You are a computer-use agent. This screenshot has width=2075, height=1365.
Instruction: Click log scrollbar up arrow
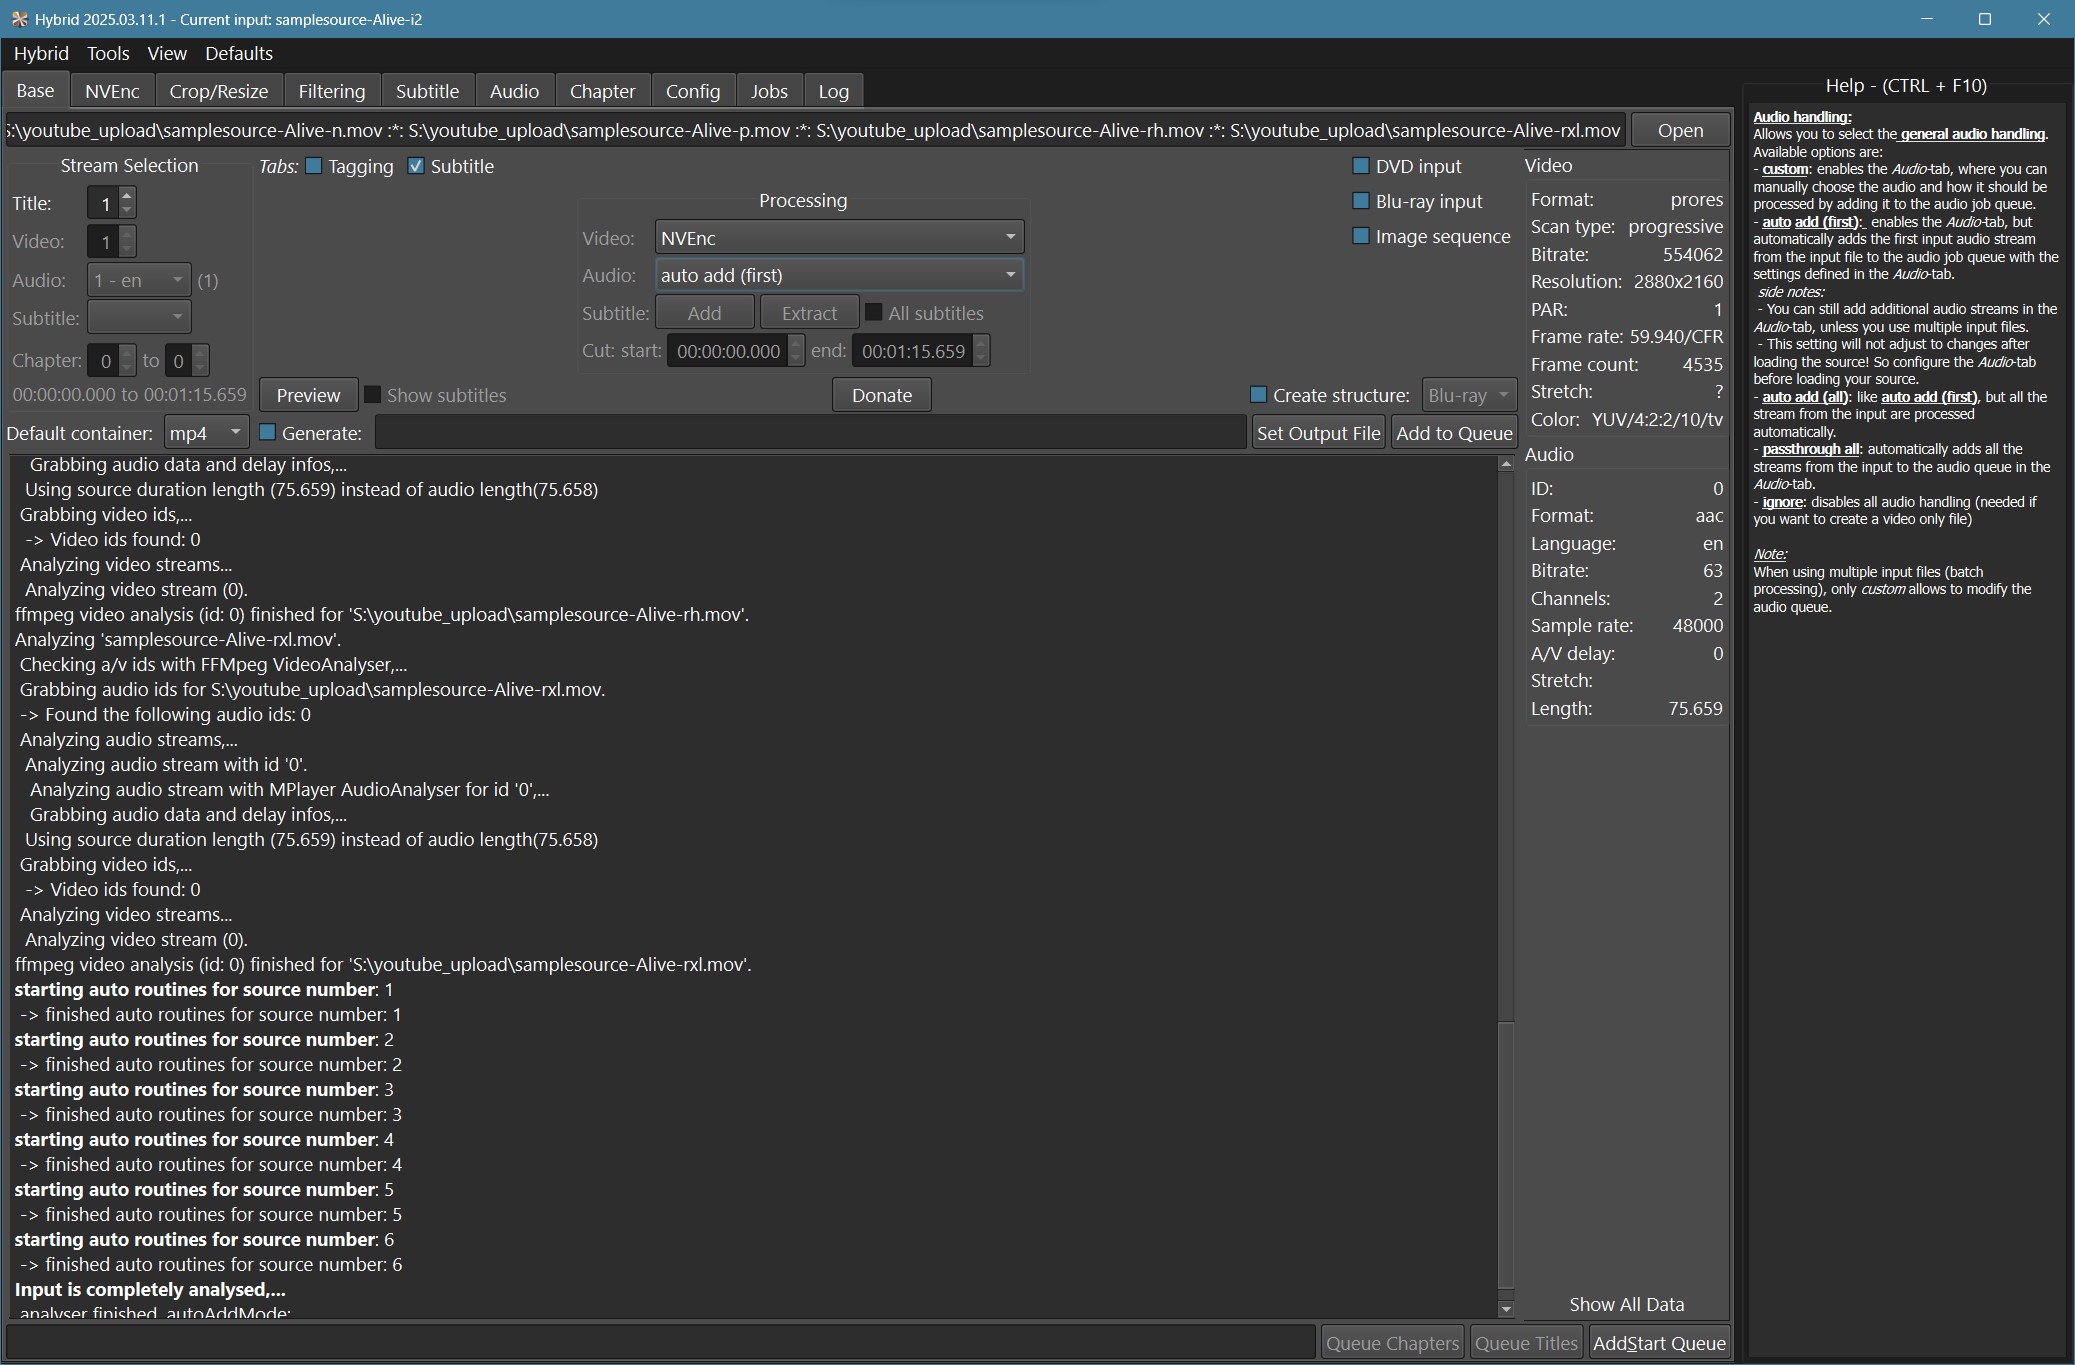click(1506, 464)
